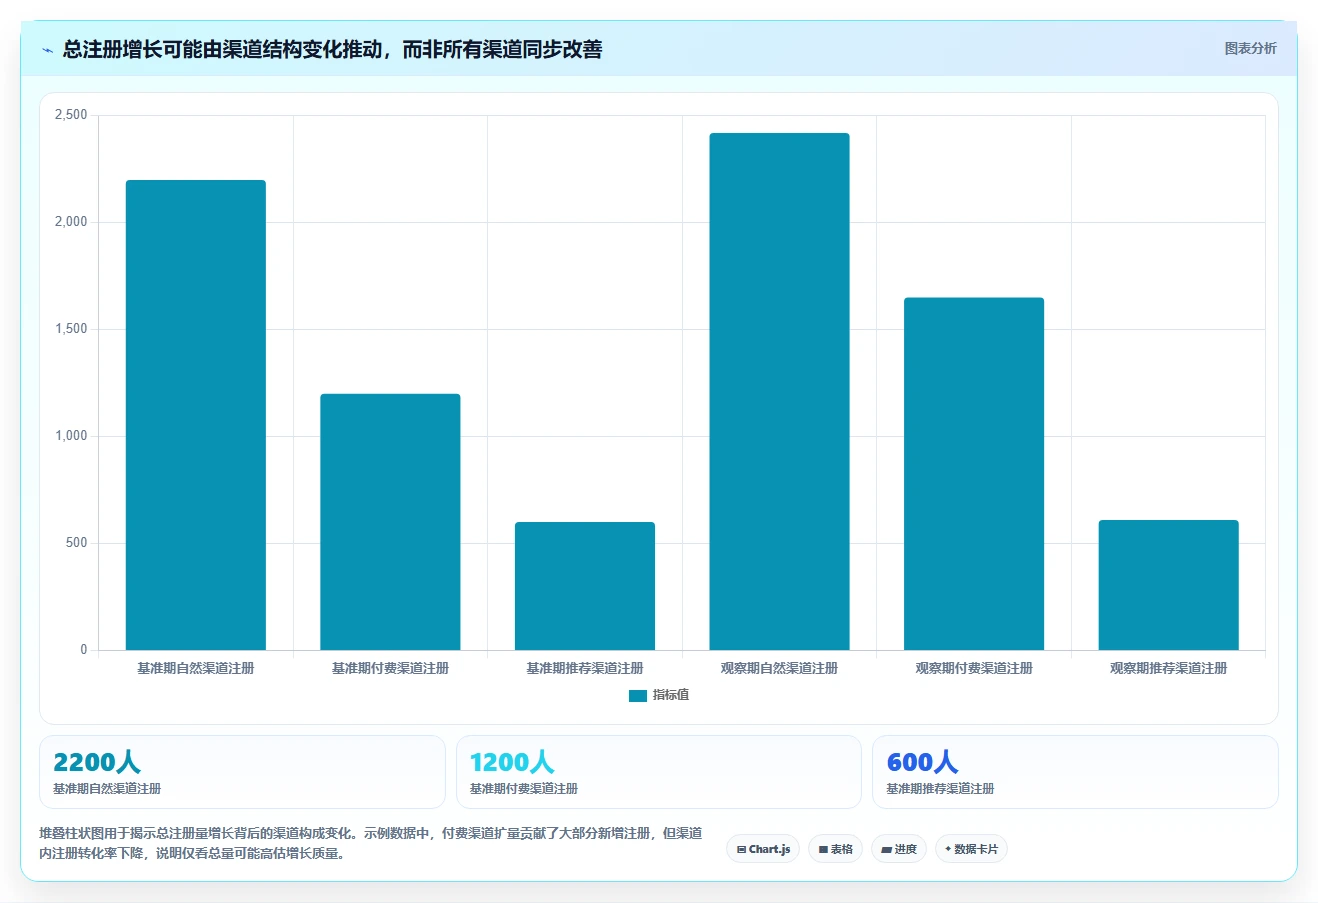Click the 基准期推荐渠道注册 caption under 600人

[940, 789]
